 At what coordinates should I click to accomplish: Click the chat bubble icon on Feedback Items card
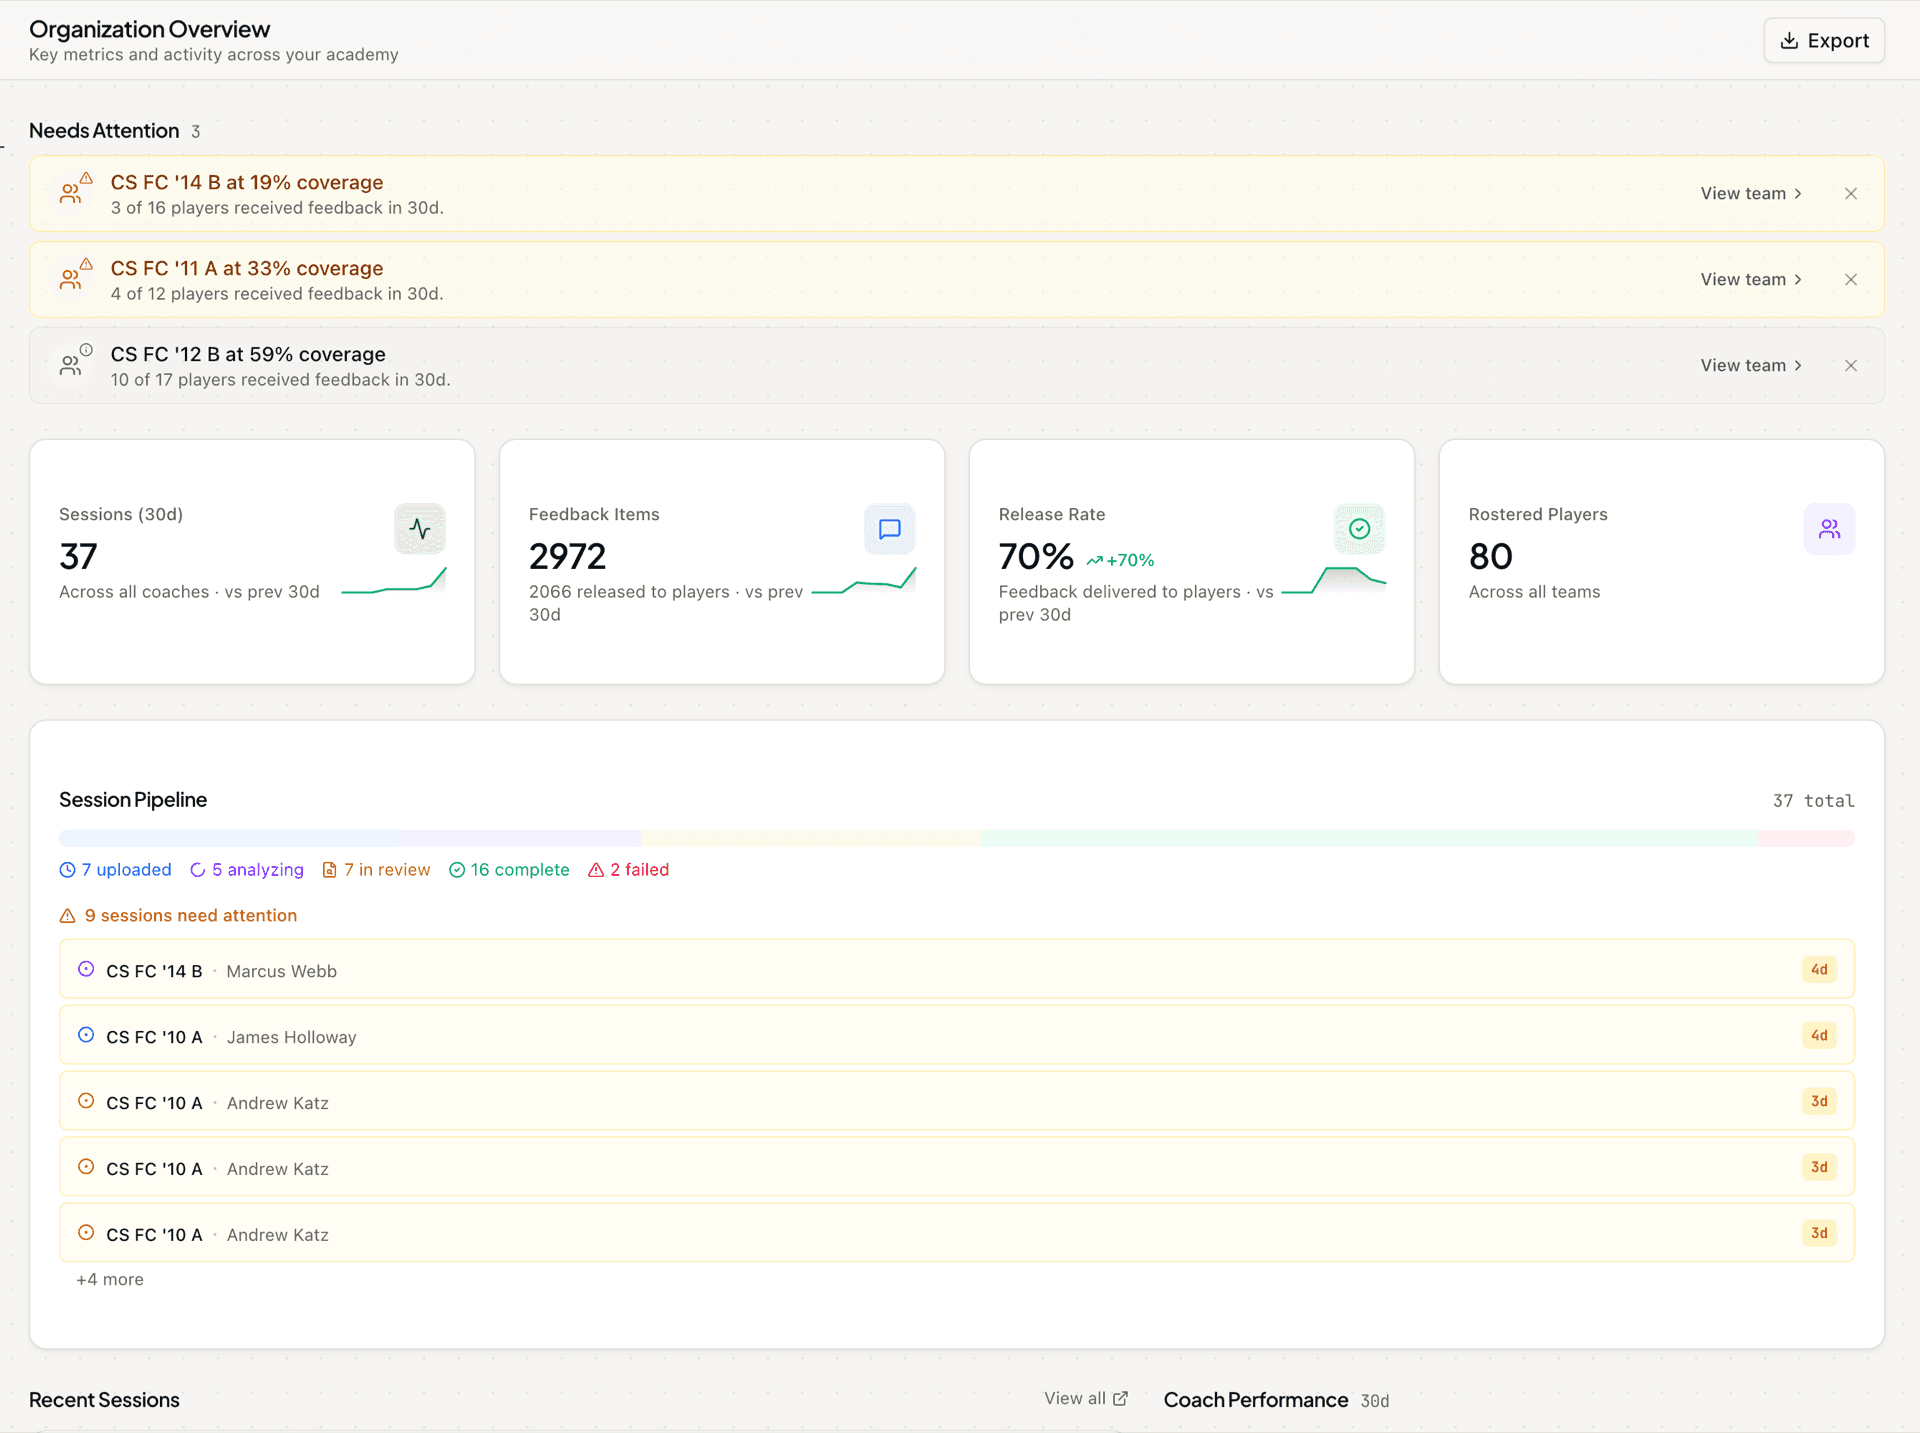tap(890, 529)
